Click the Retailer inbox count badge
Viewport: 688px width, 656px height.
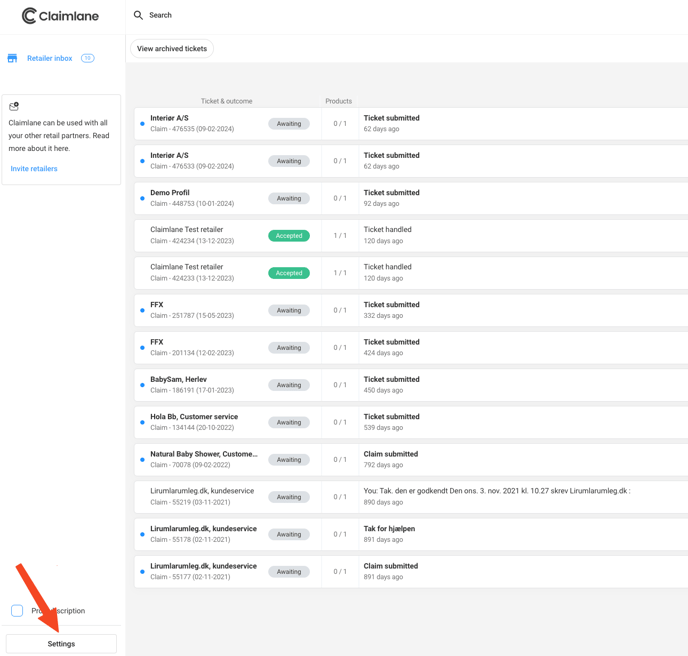tap(87, 58)
